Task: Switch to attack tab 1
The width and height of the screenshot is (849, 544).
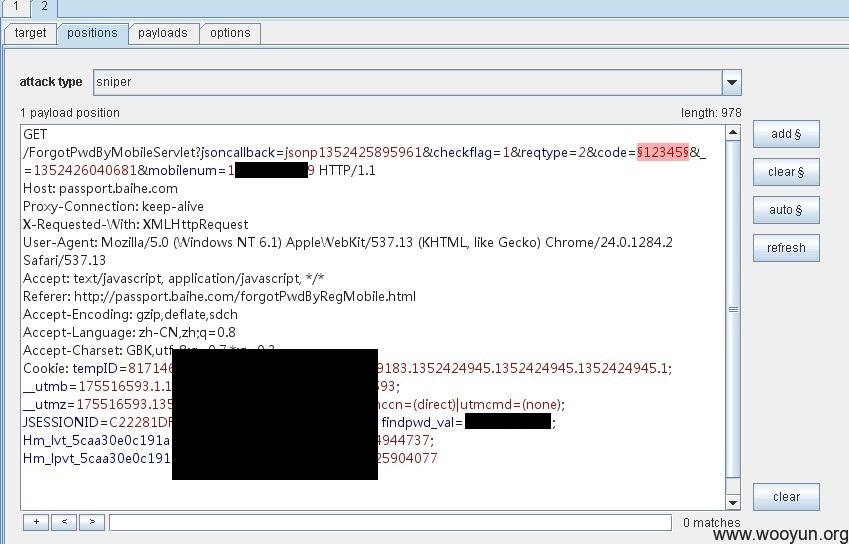Action: (15, 6)
